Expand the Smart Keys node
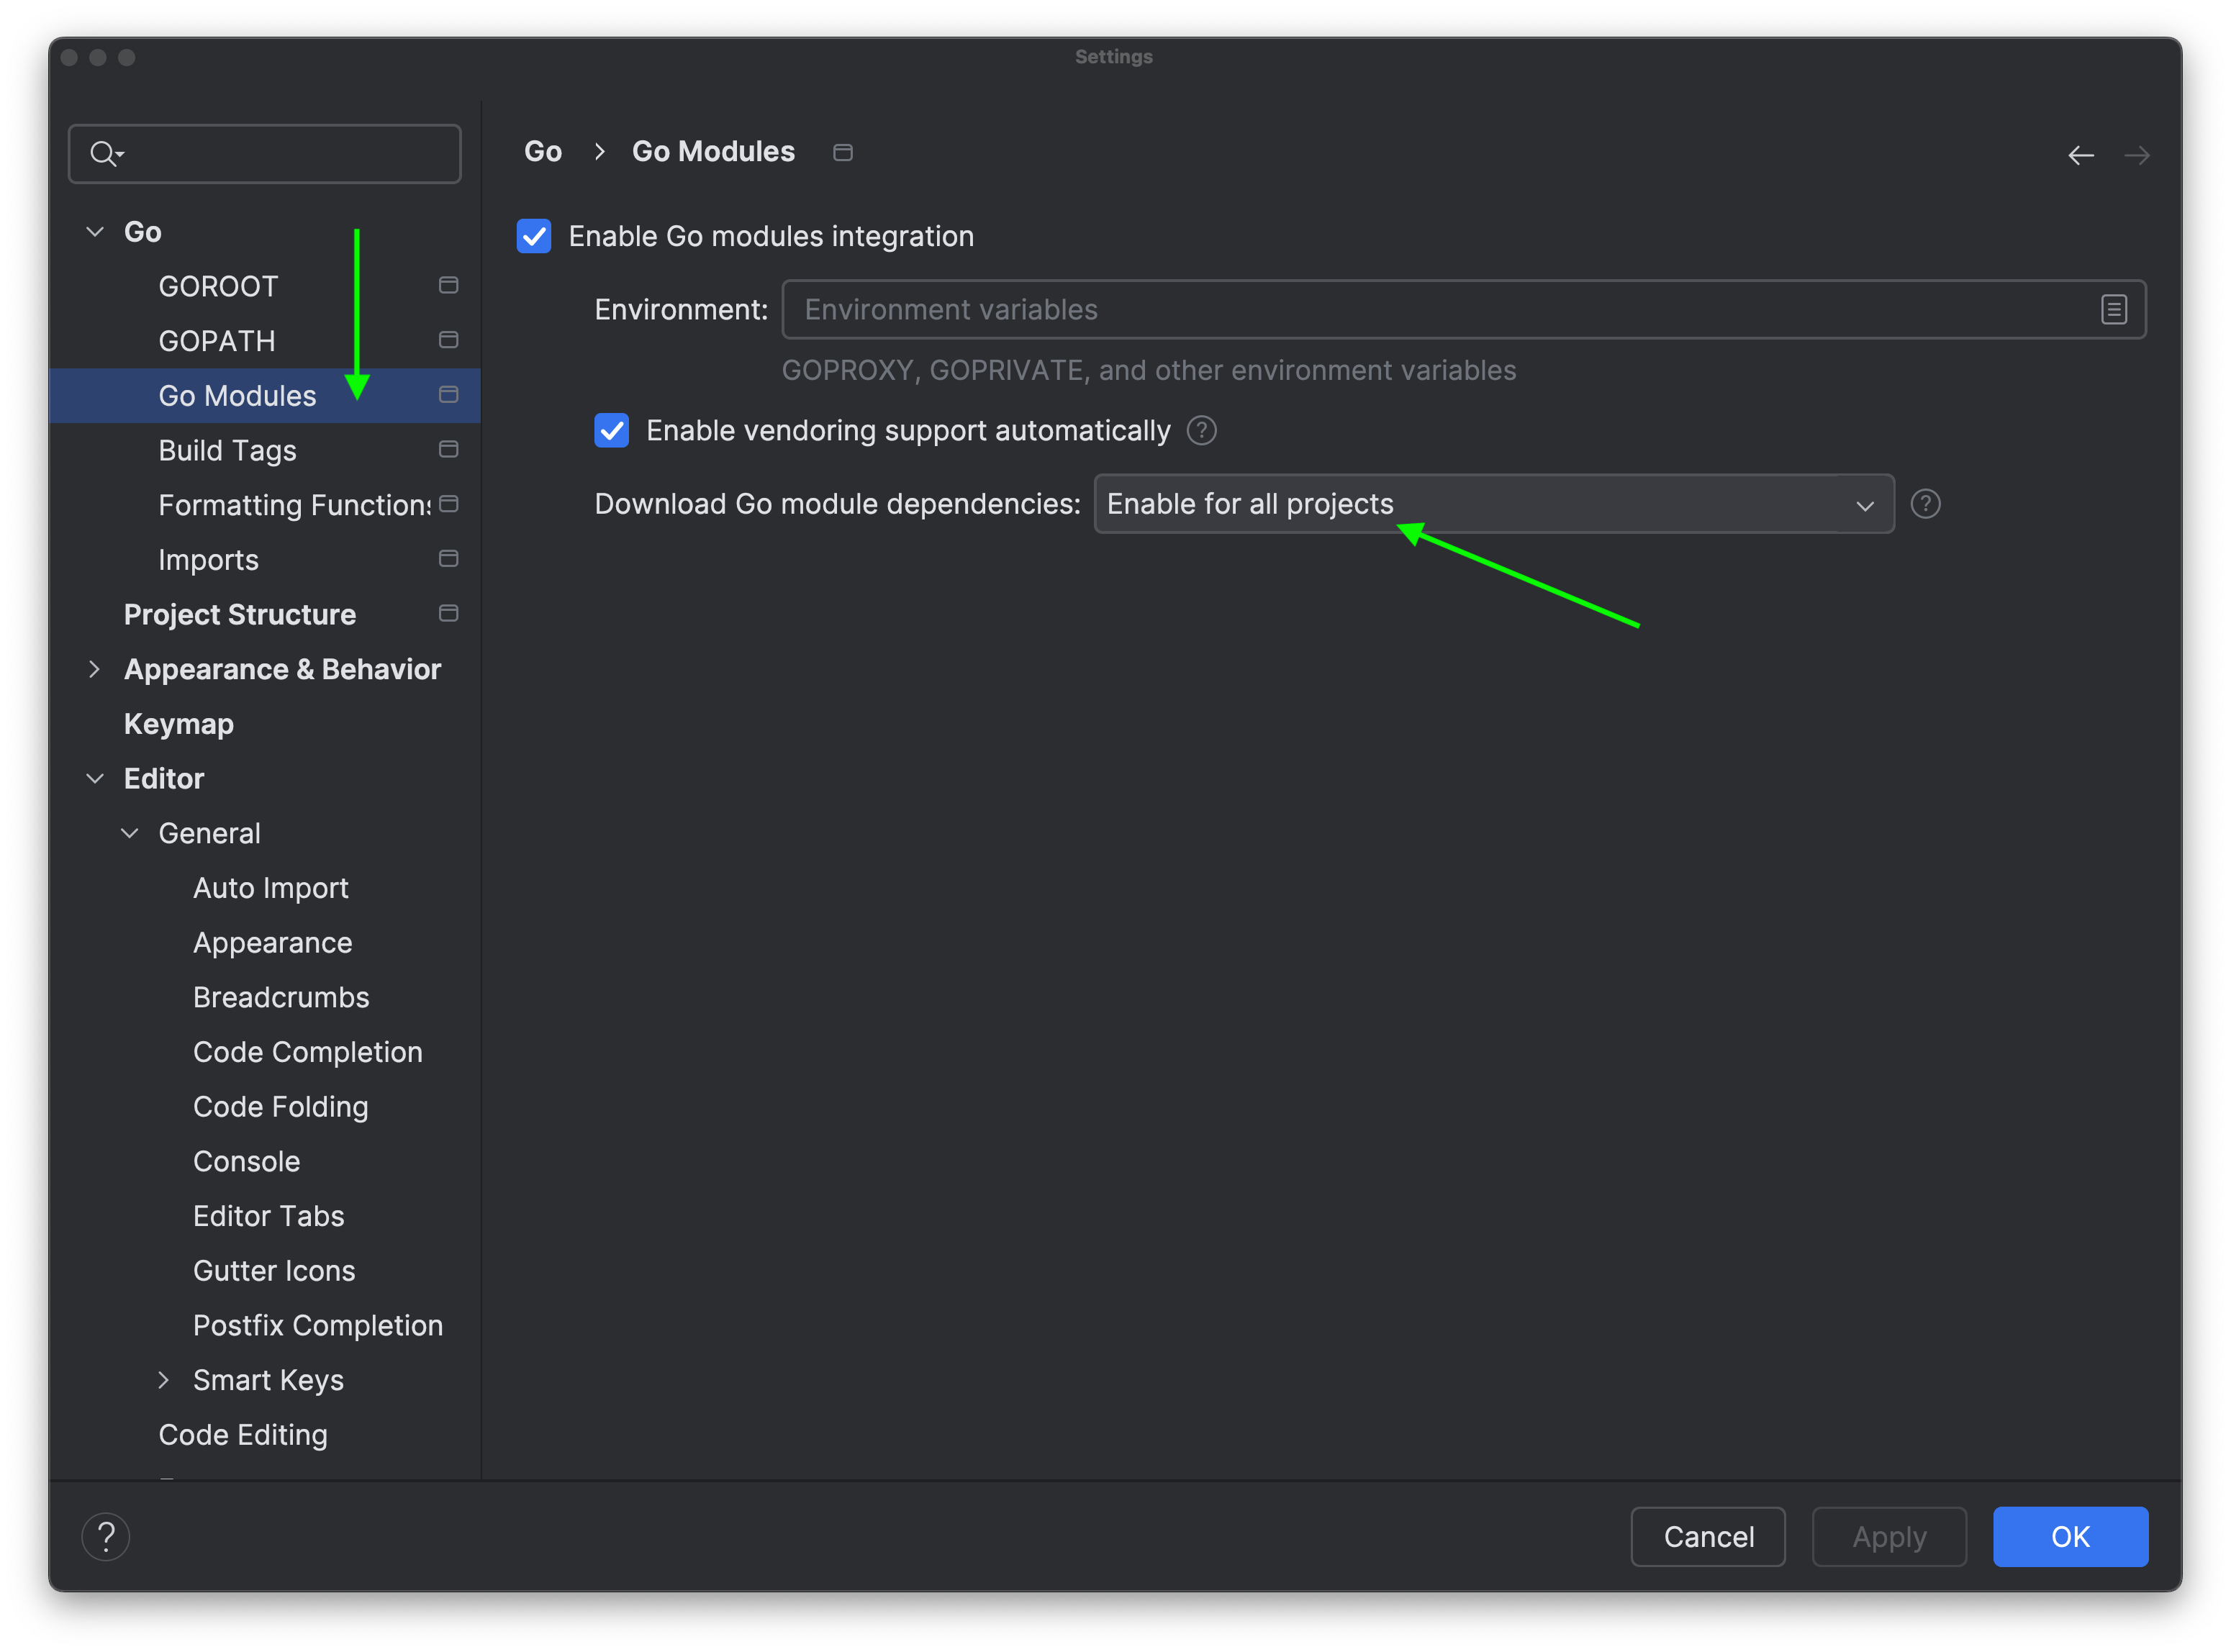The height and width of the screenshot is (1652, 2231). click(x=164, y=1380)
